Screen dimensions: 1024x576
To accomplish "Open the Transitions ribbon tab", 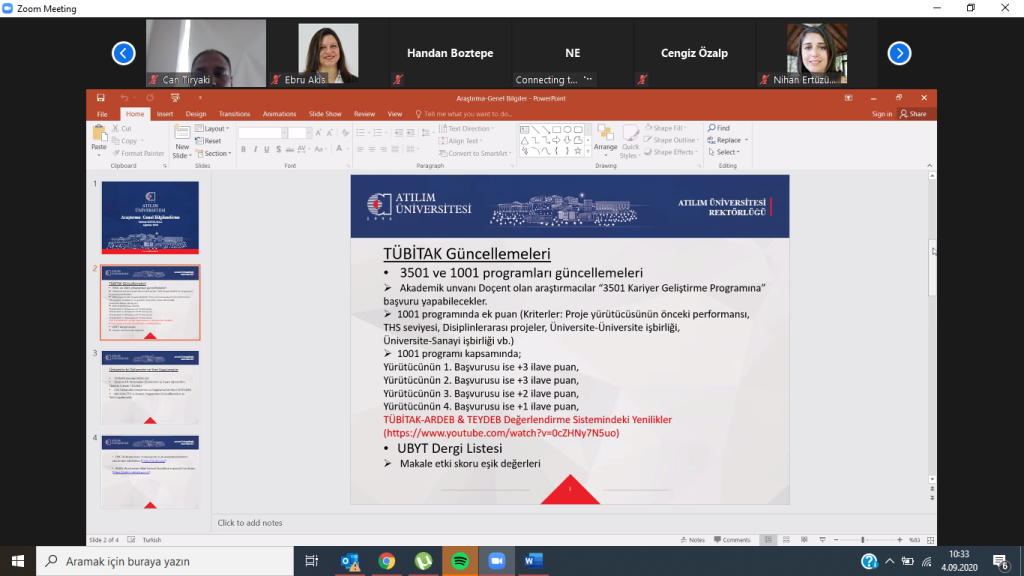I will coord(234,114).
